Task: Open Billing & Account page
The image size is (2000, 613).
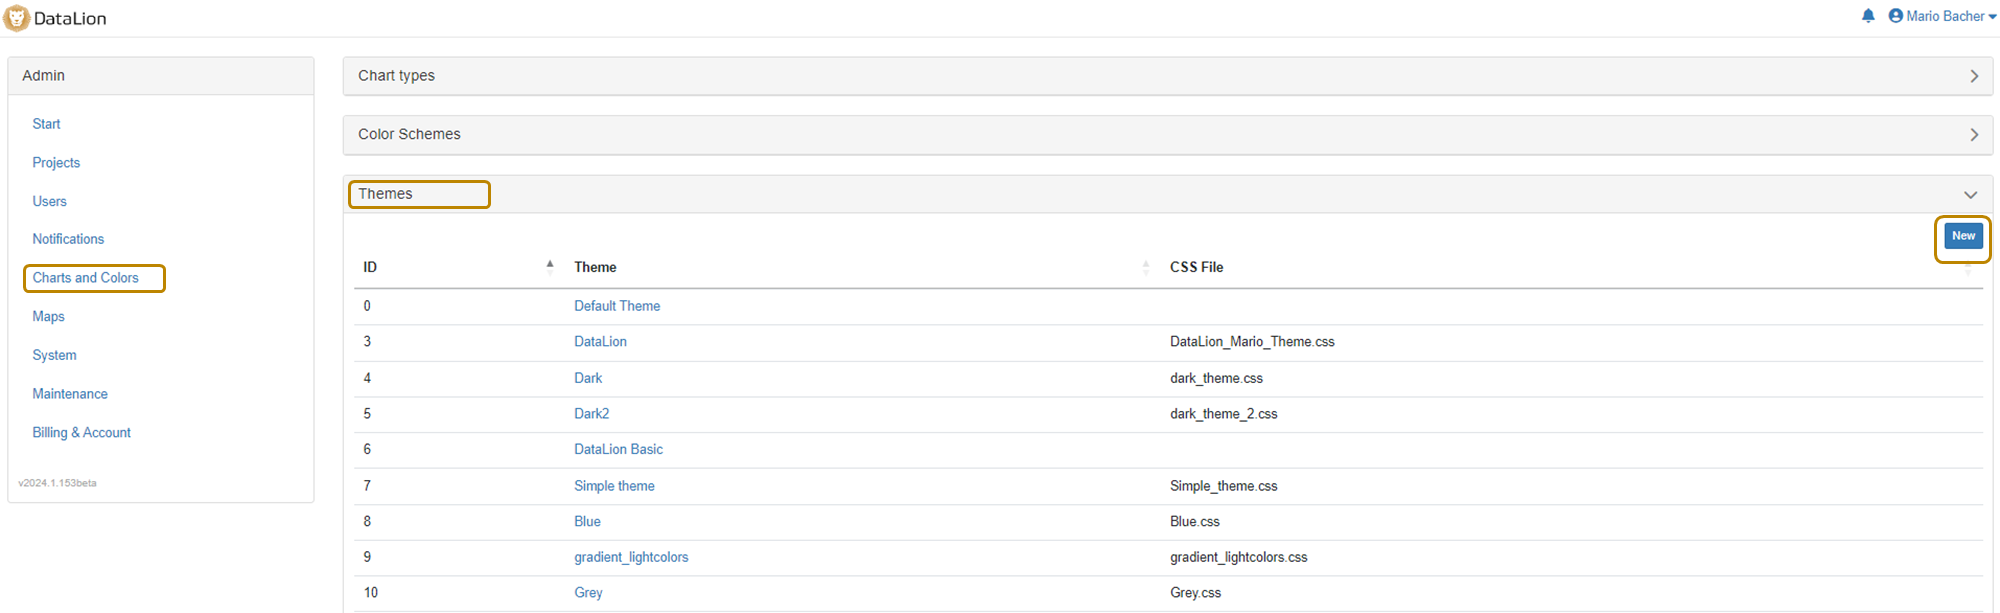Action: [x=81, y=433]
